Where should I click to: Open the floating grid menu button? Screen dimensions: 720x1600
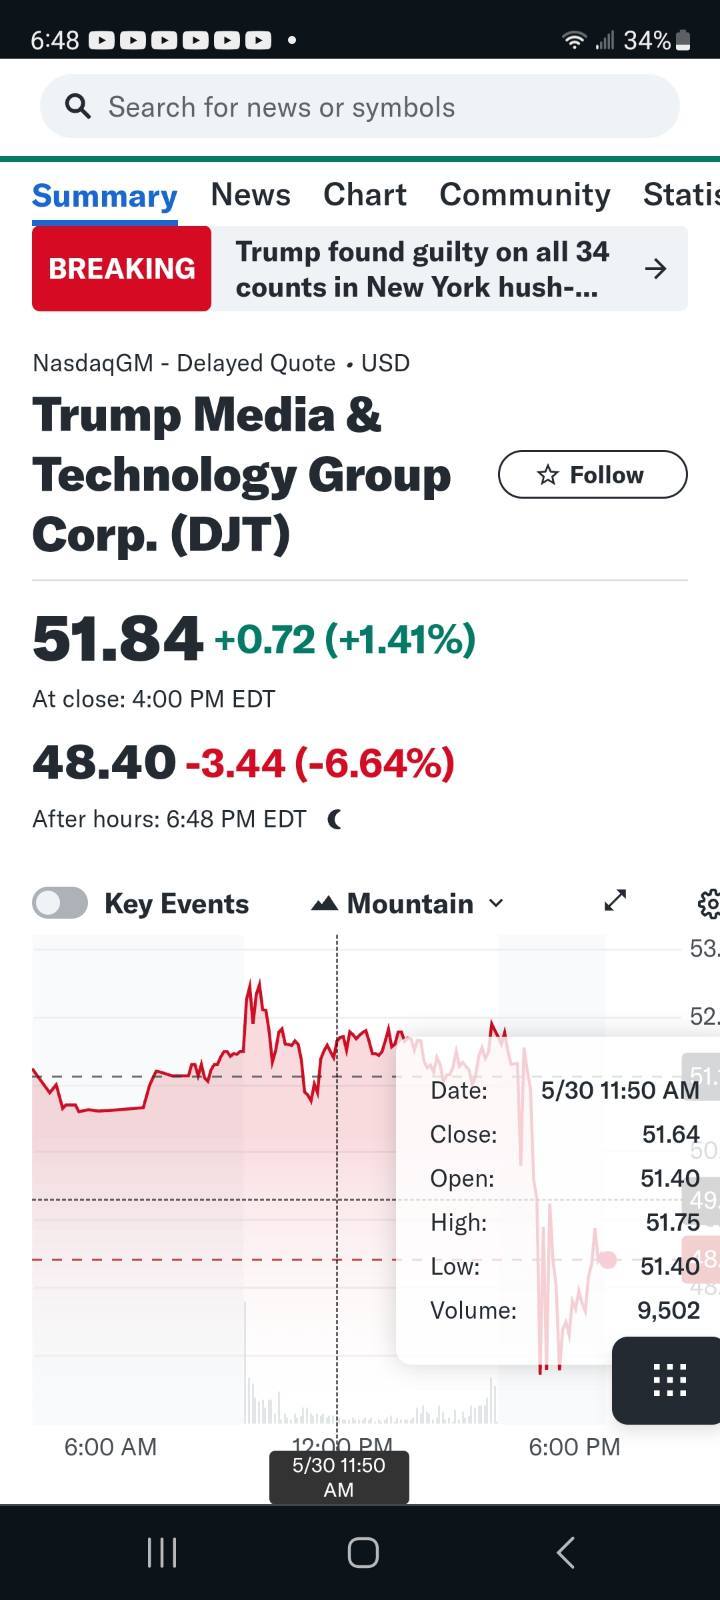tap(669, 1380)
